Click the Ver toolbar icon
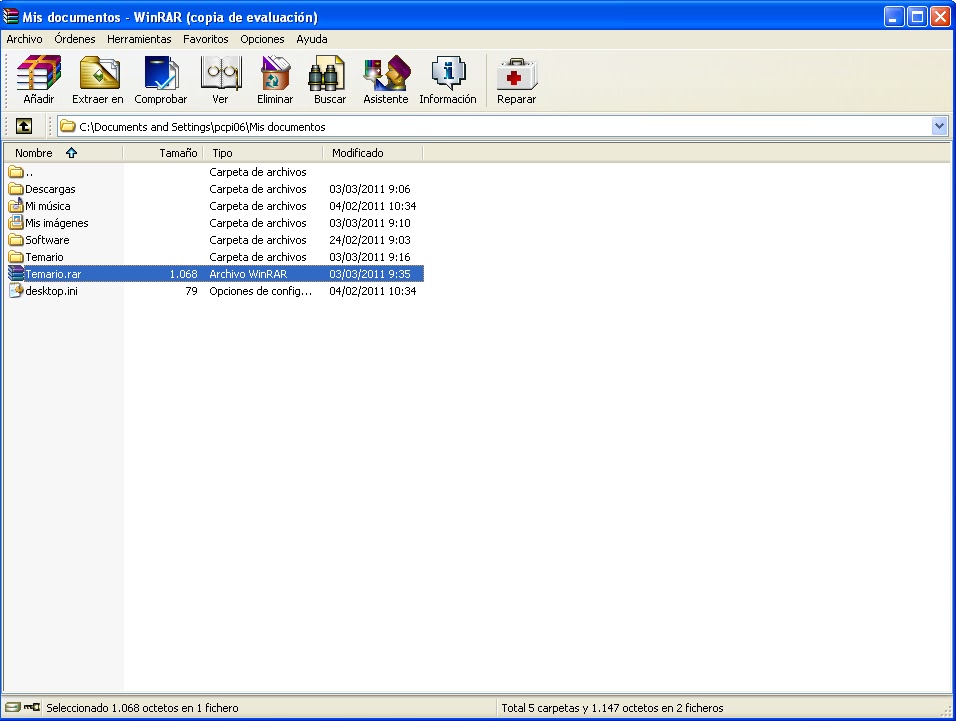The height and width of the screenshot is (721, 956). [x=221, y=73]
